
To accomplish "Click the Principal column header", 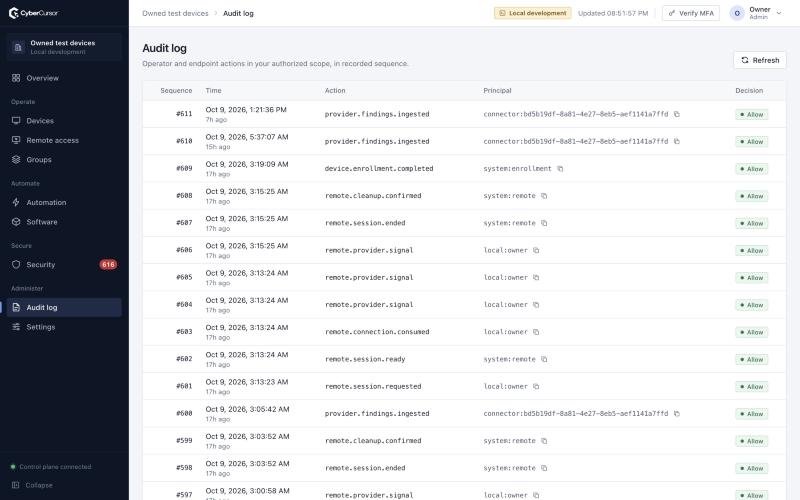I will (x=497, y=91).
